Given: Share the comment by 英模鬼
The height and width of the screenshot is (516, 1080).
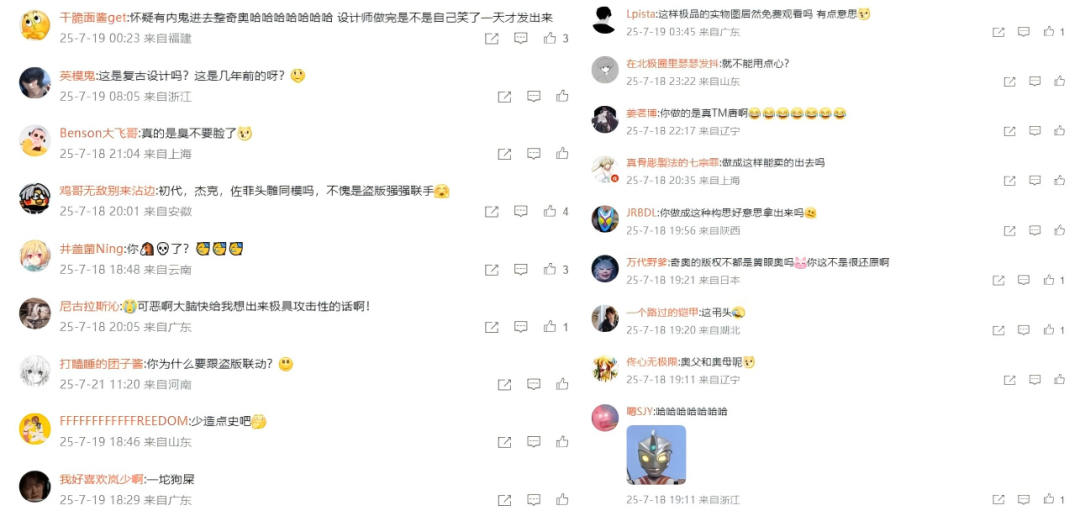Looking at the screenshot, I should tap(504, 96).
